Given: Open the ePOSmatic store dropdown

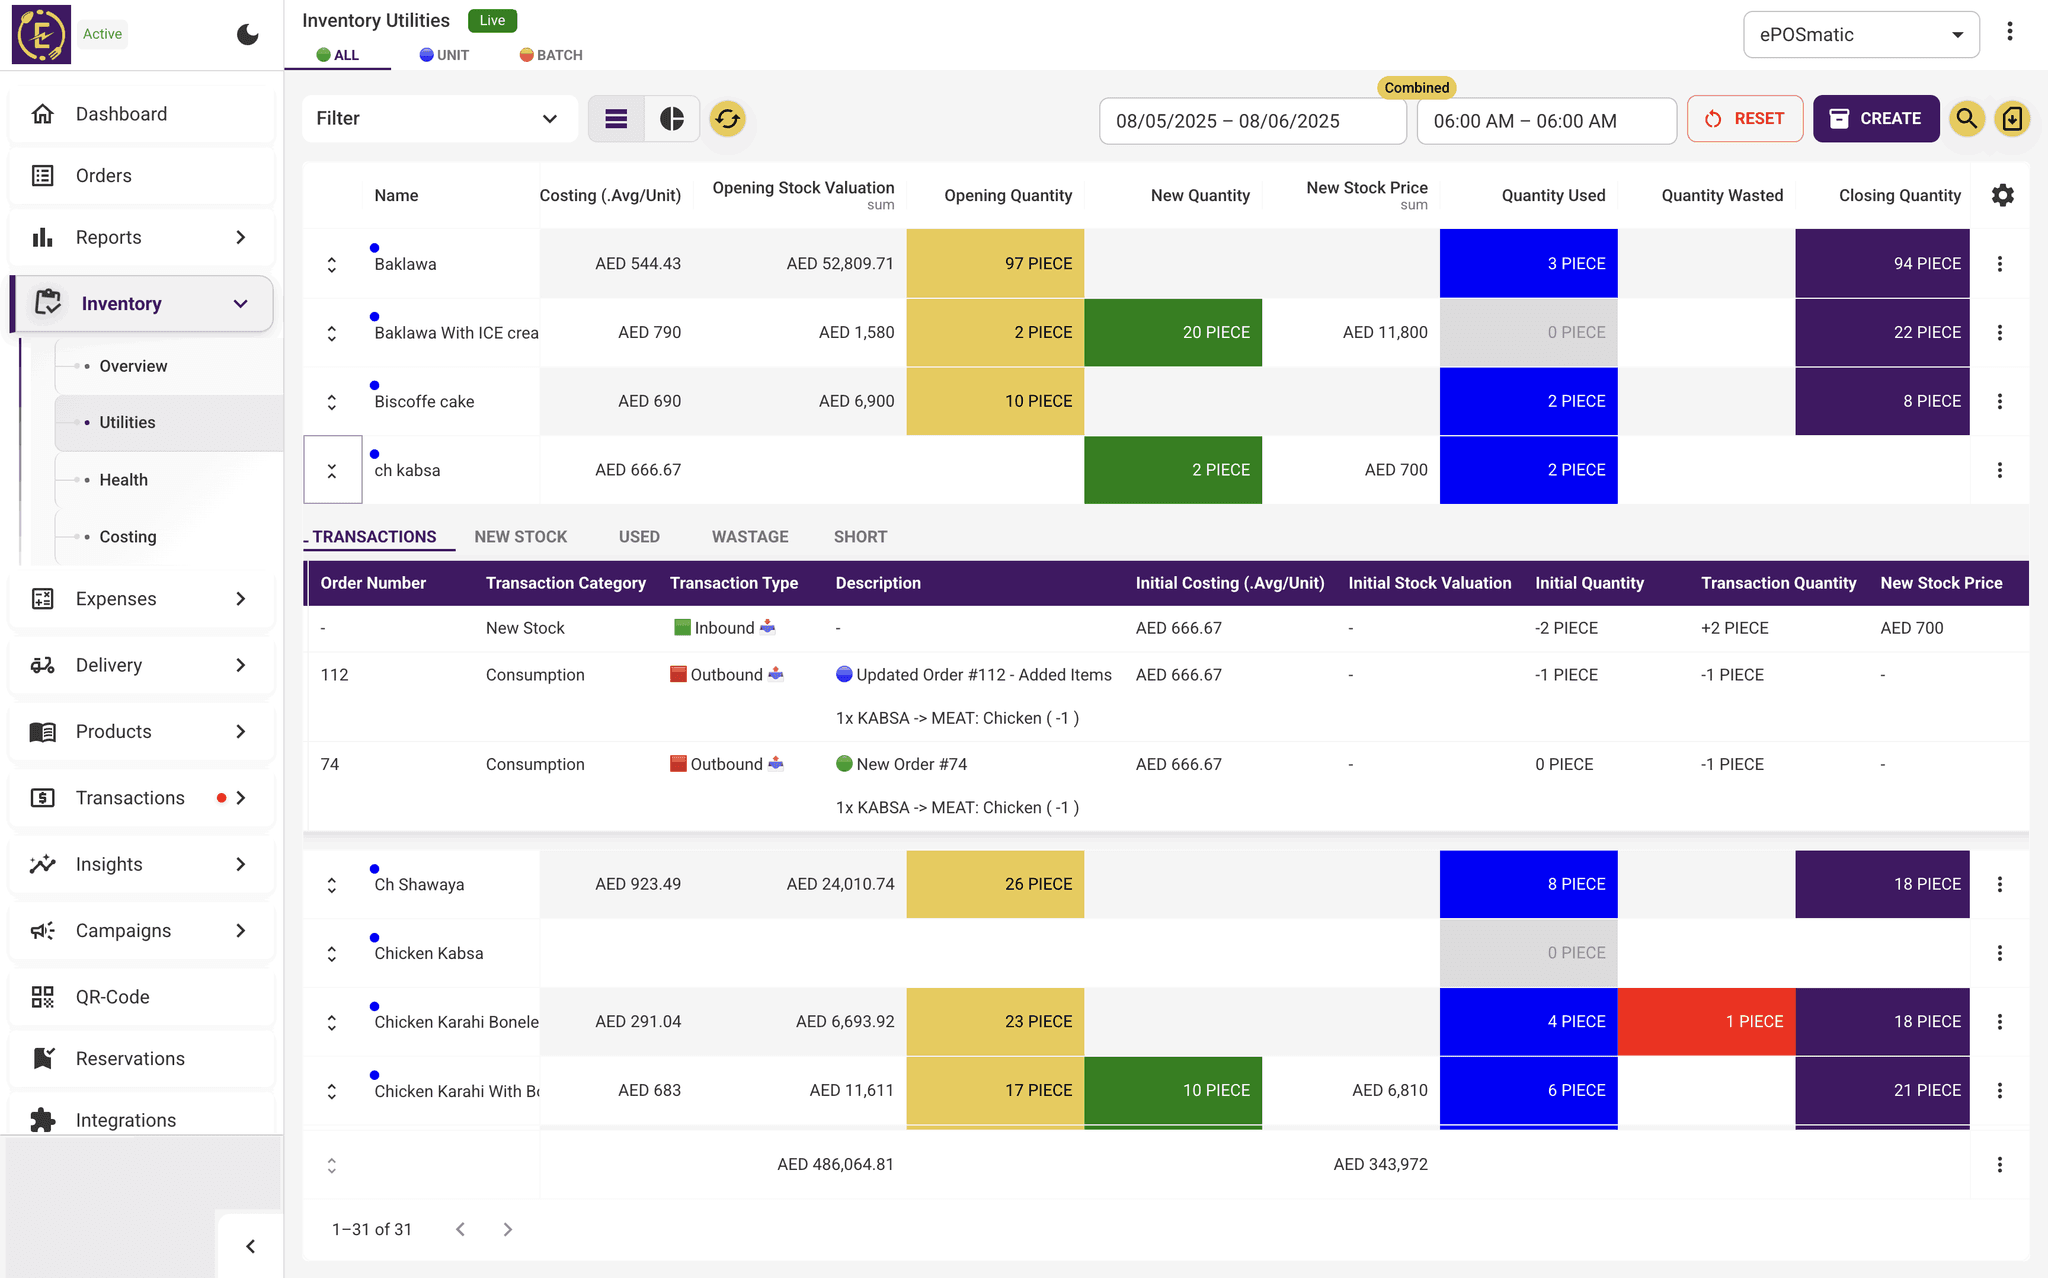Looking at the screenshot, I should tap(1860, 35).
